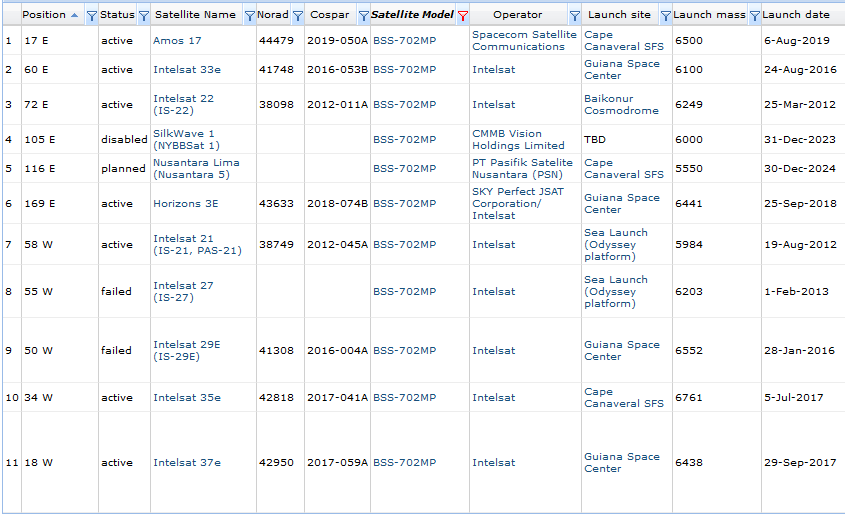The width and height of the screenshot is (845, 517).
Task: Open the Horizons 3E satellite link
Action: coord(185,203)
